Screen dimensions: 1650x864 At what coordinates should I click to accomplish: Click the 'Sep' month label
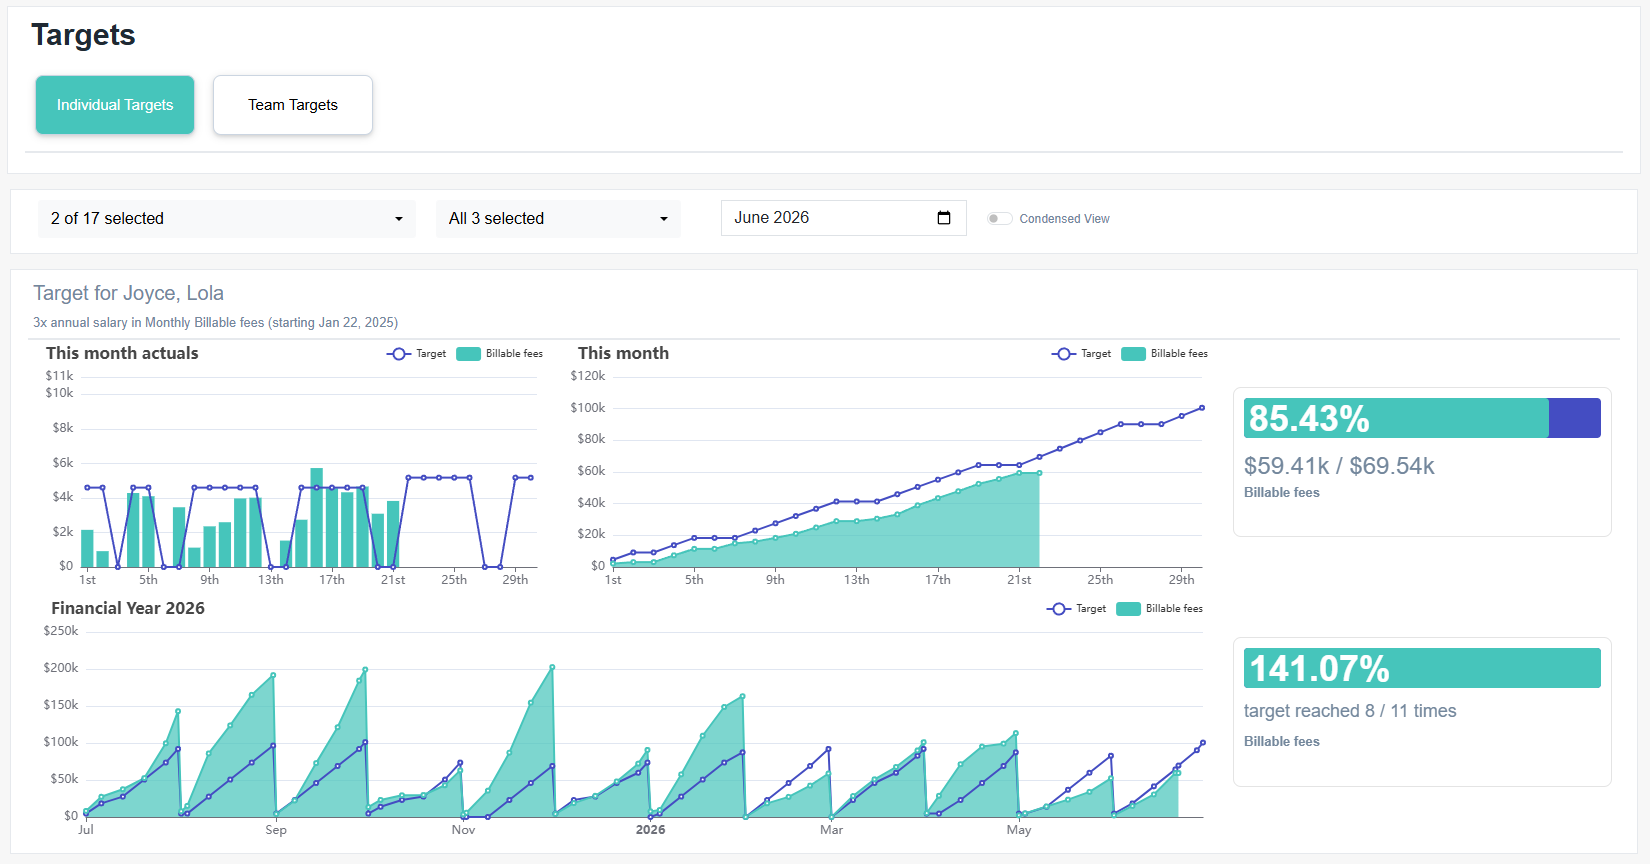tap(276, 830)
